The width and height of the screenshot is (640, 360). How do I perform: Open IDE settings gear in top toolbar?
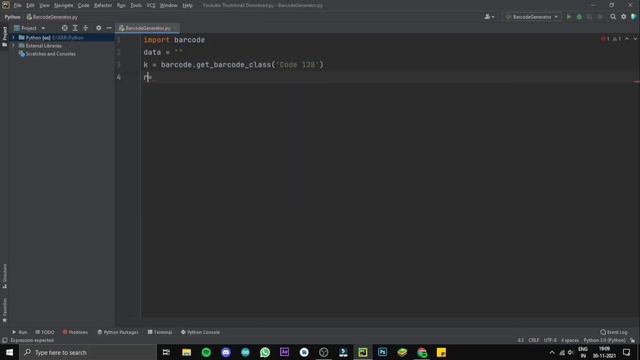click(624, 17)
